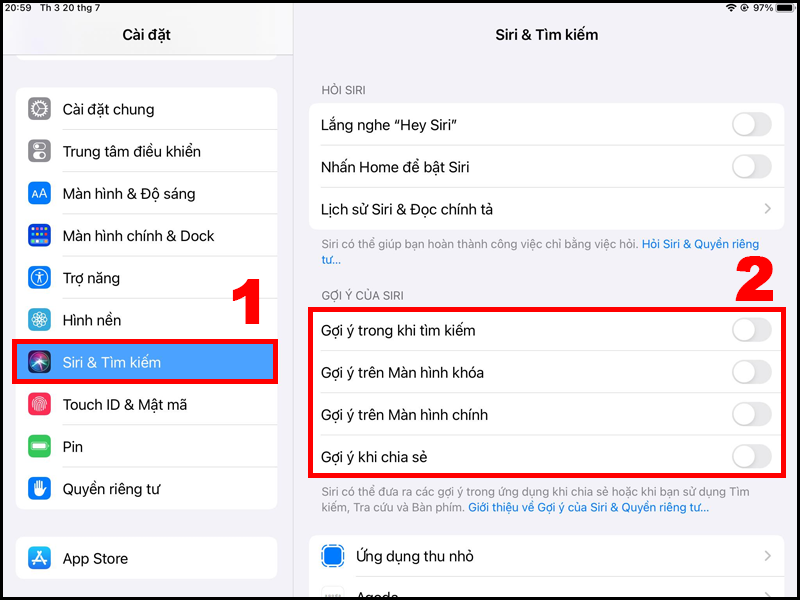Open the App Store icon
This screenshot has width=800, height=600.
coord(39,558)
